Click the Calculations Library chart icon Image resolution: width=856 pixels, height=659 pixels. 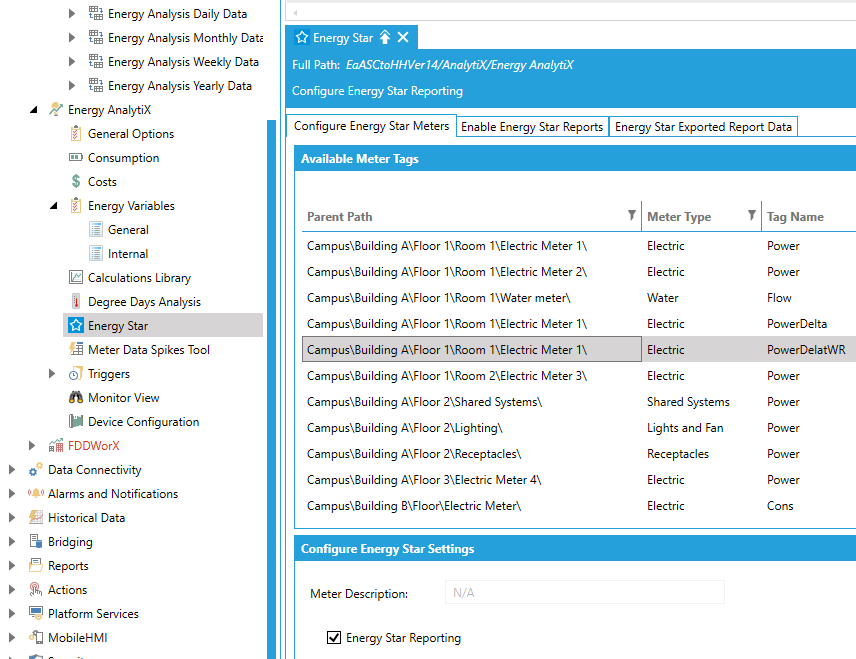(x=76, y=278)
